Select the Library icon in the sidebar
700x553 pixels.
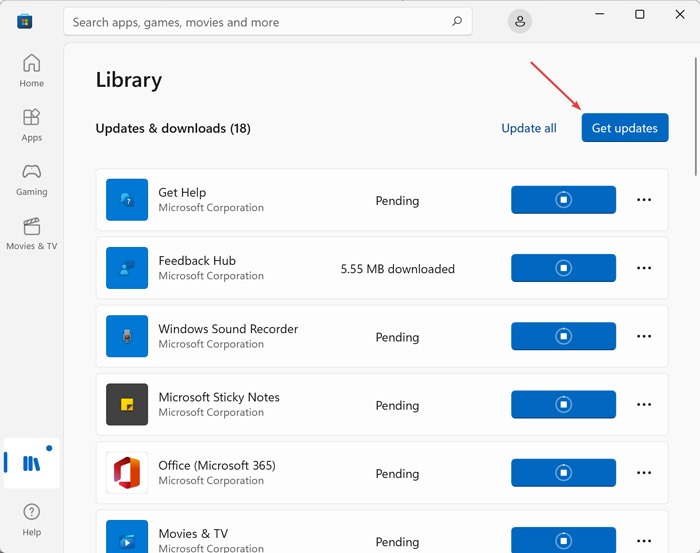click(x=31, y=463)
